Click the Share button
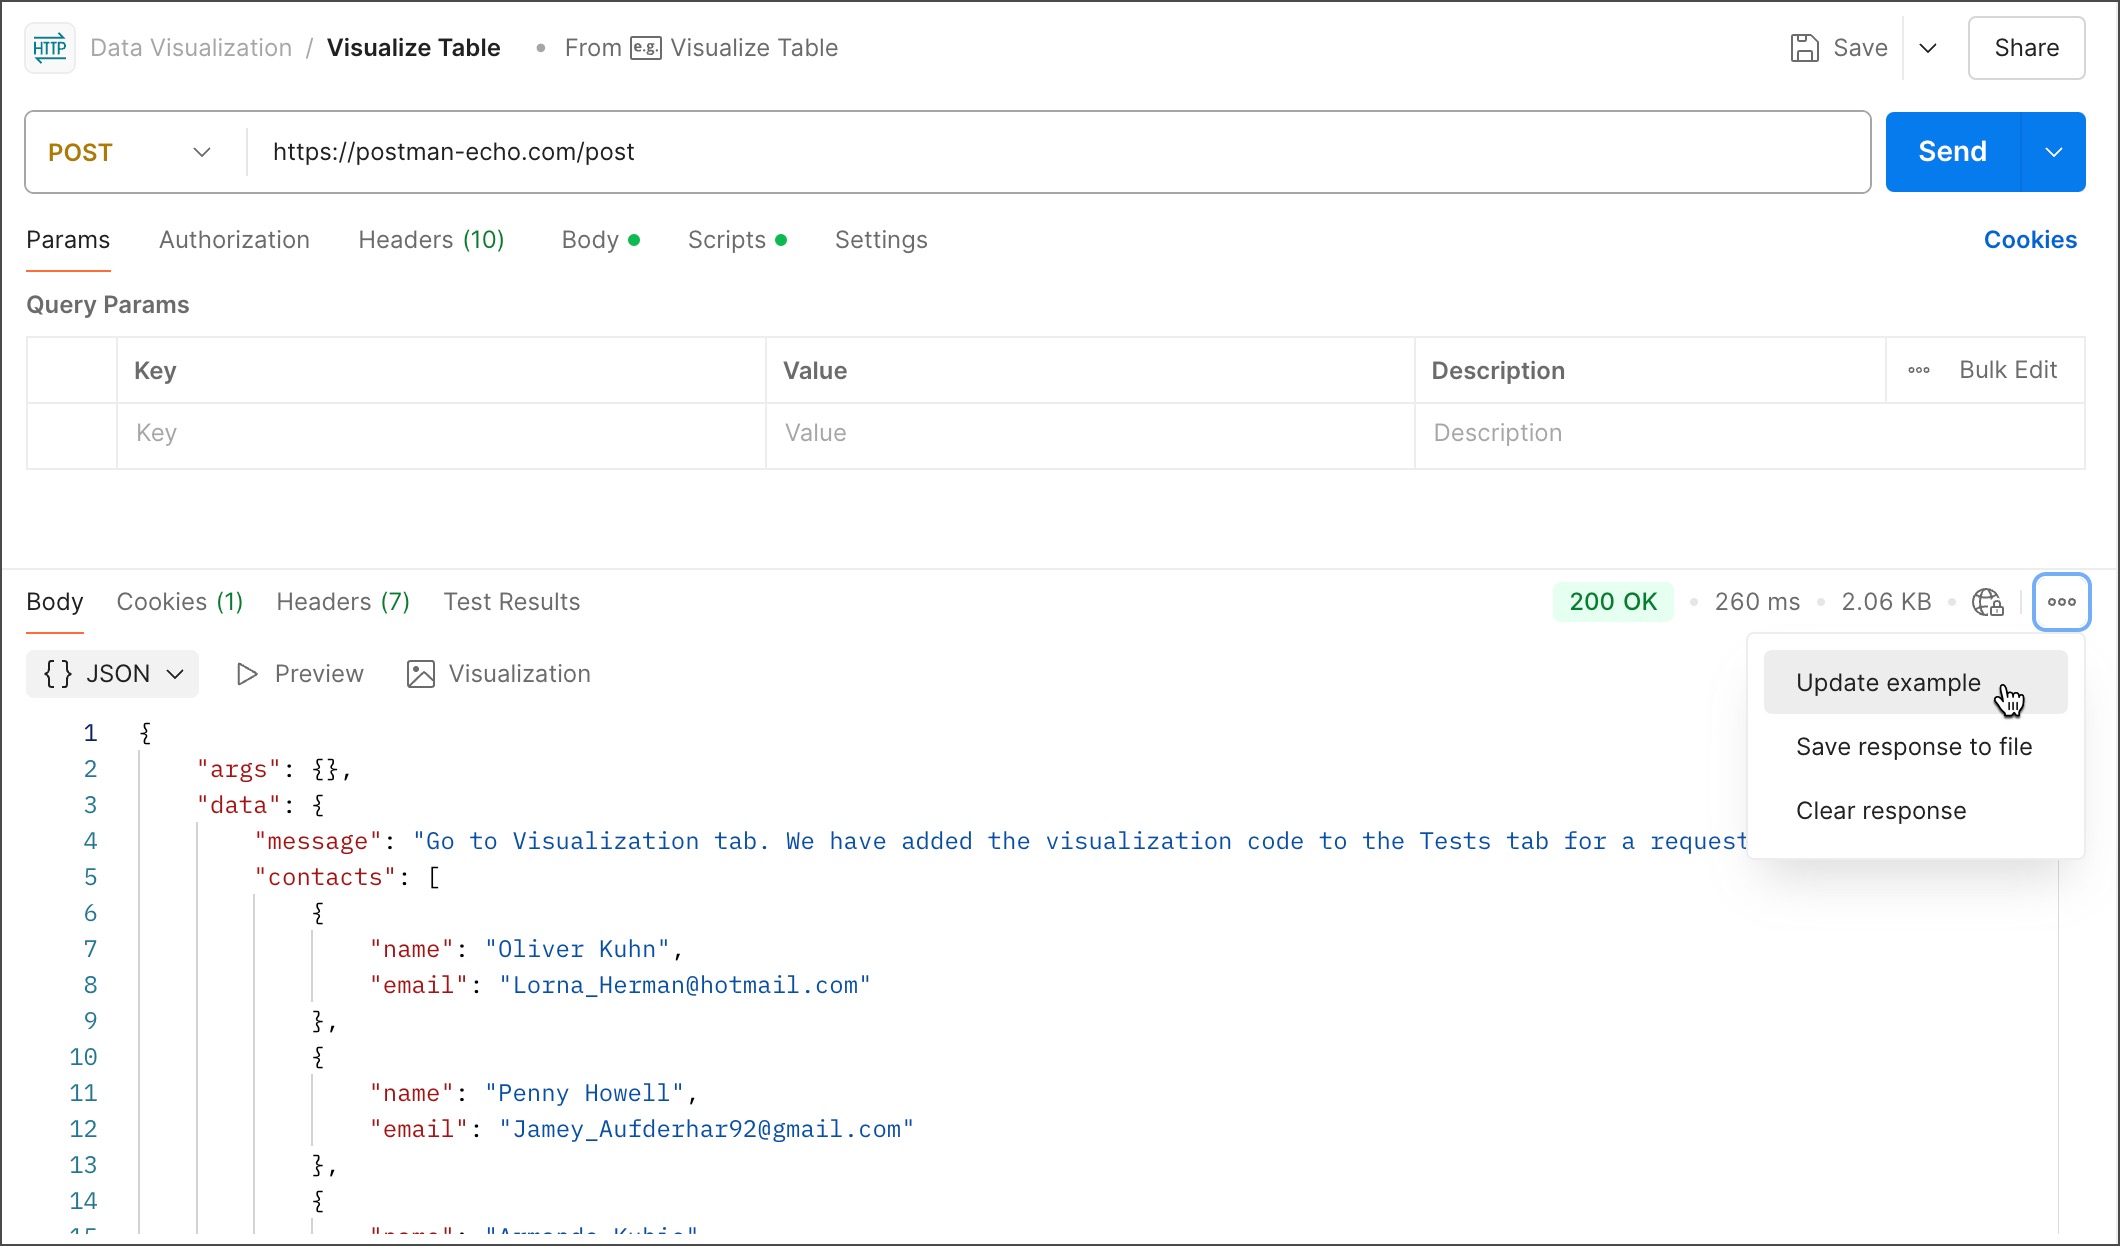The image size is (2120, 1246). (2026, 48)
